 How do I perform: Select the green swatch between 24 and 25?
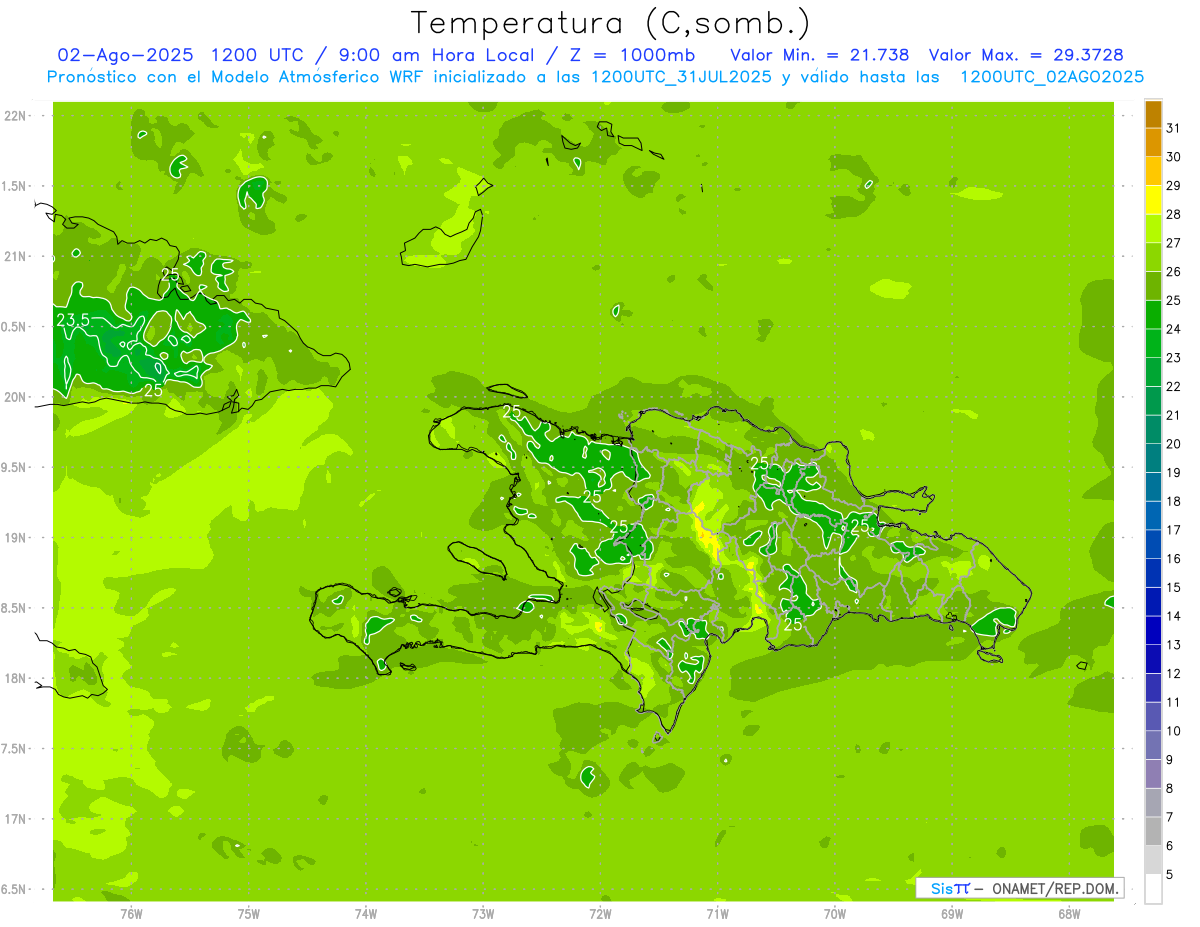tap(1153, 315)
